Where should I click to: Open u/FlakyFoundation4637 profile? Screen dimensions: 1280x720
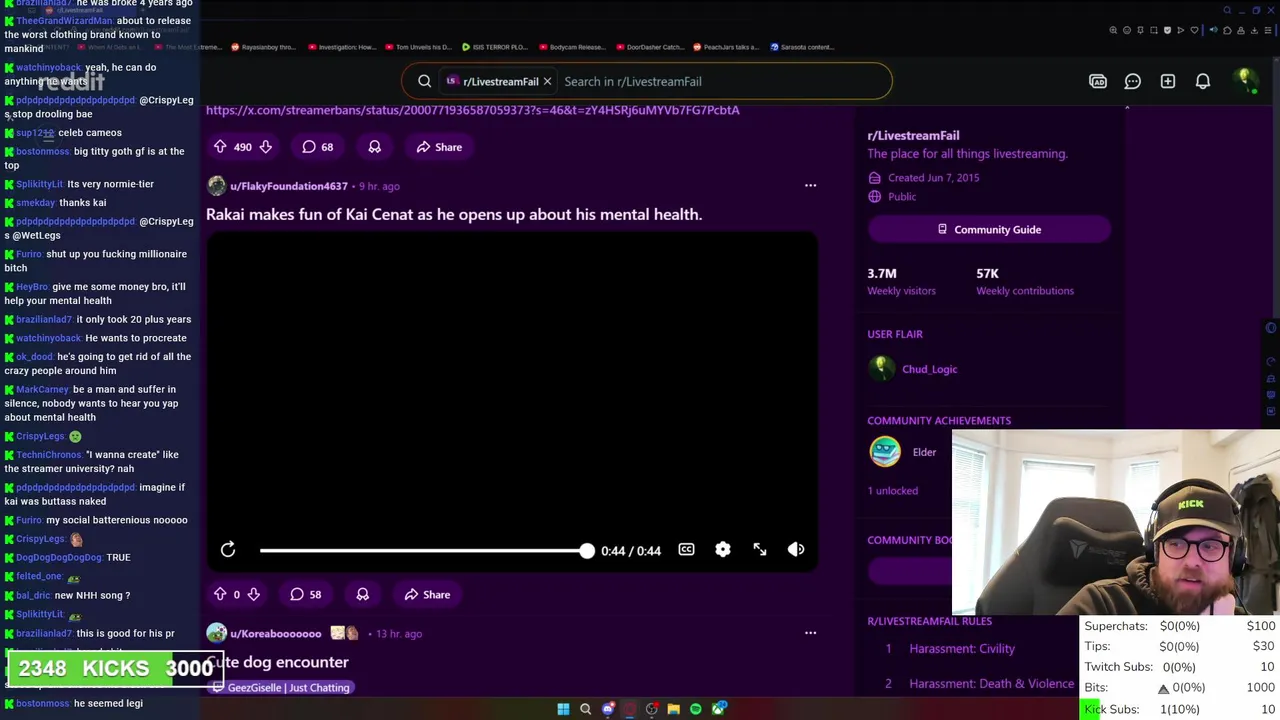(x=289, y=186)
